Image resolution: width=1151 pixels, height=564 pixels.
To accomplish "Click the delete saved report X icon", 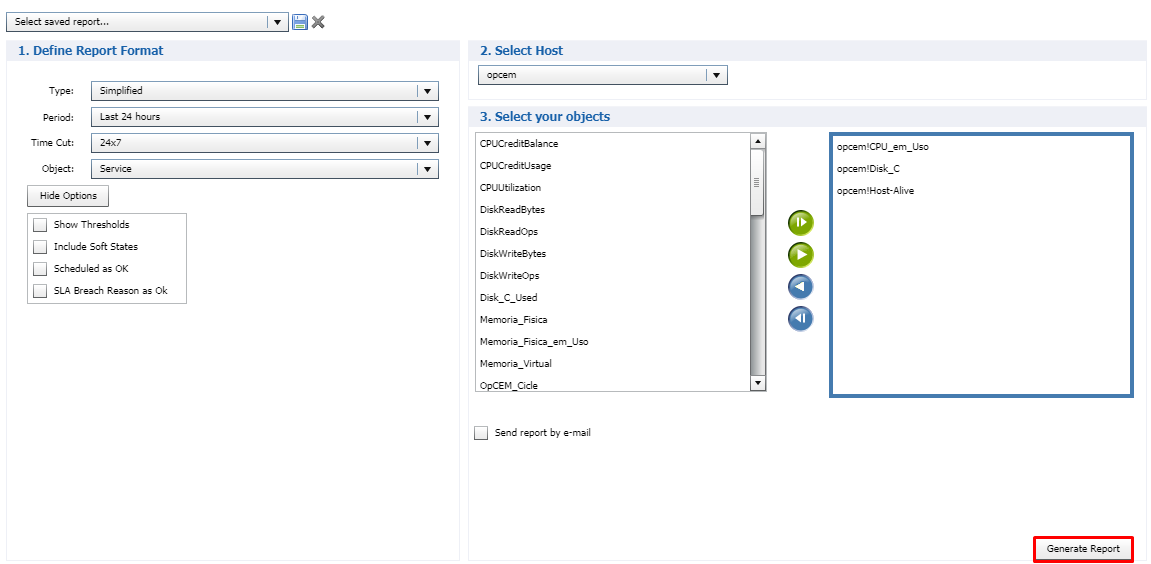I will click(x=318, y=22).
